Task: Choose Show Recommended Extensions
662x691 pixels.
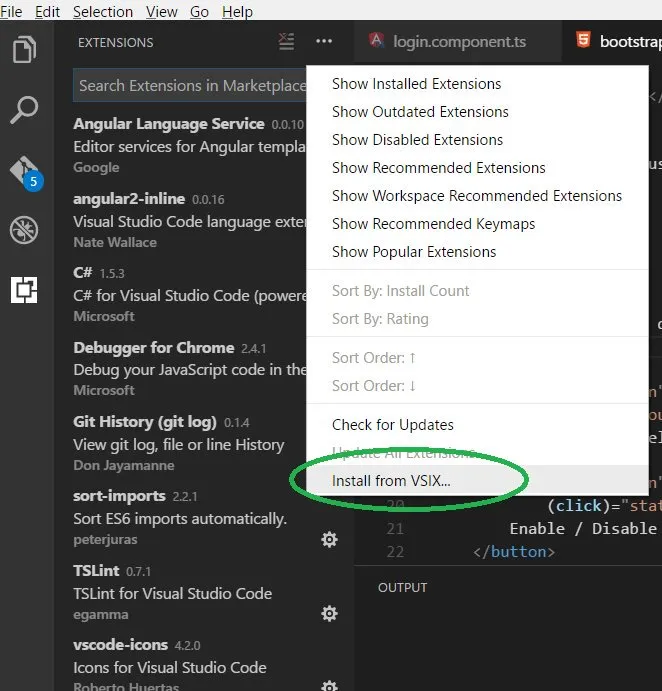Action: click(x=477, y=168)
